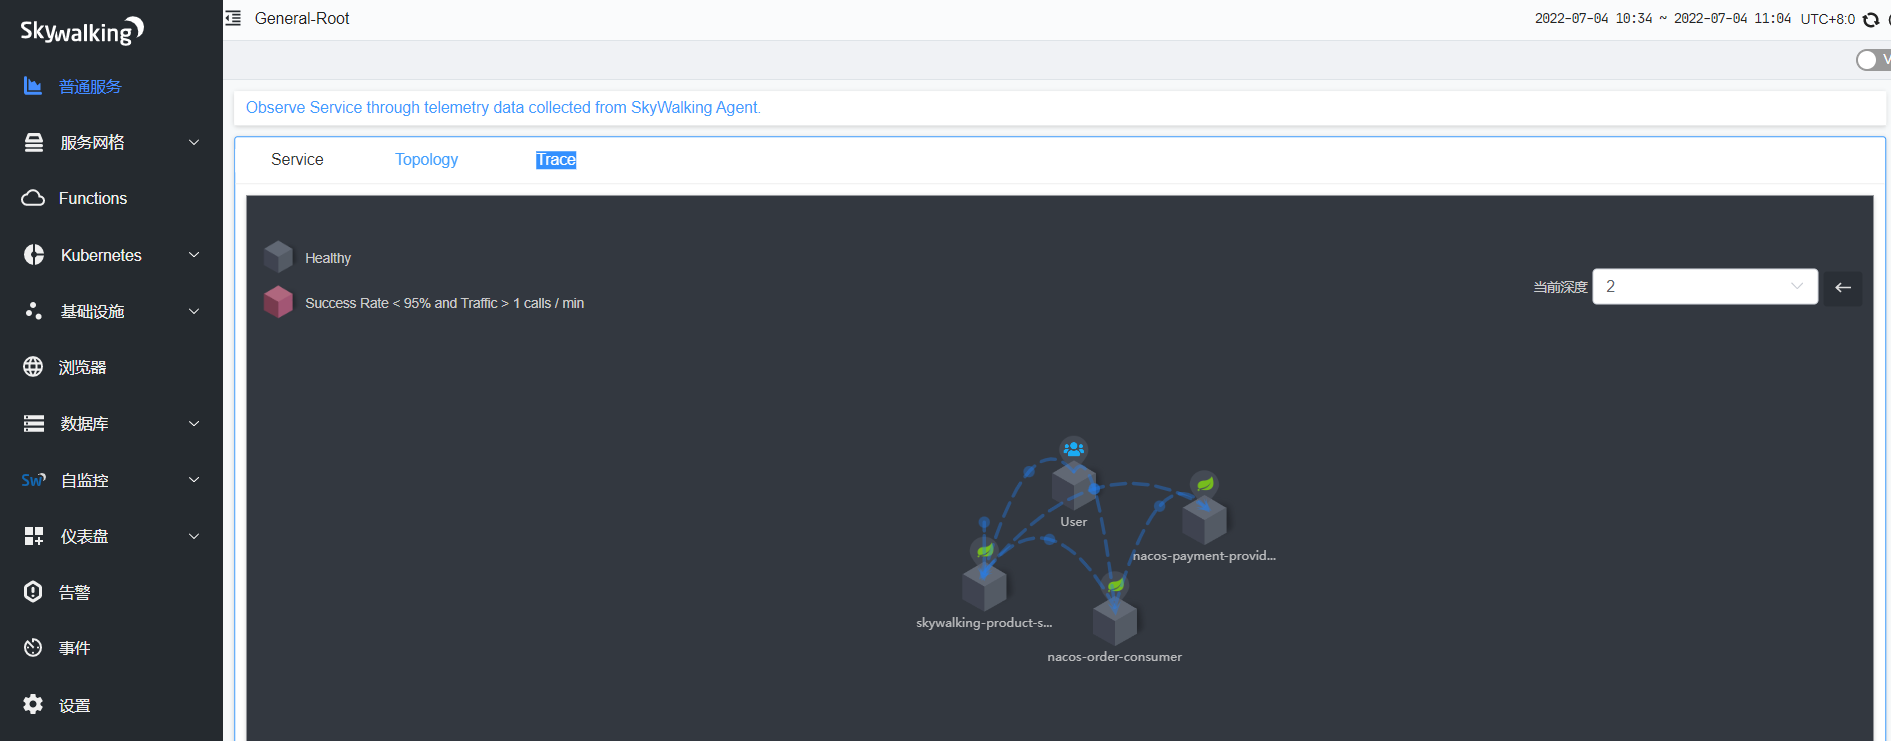
Task: Click the nacos-order-consumer service node
Action: (1114, 621)
